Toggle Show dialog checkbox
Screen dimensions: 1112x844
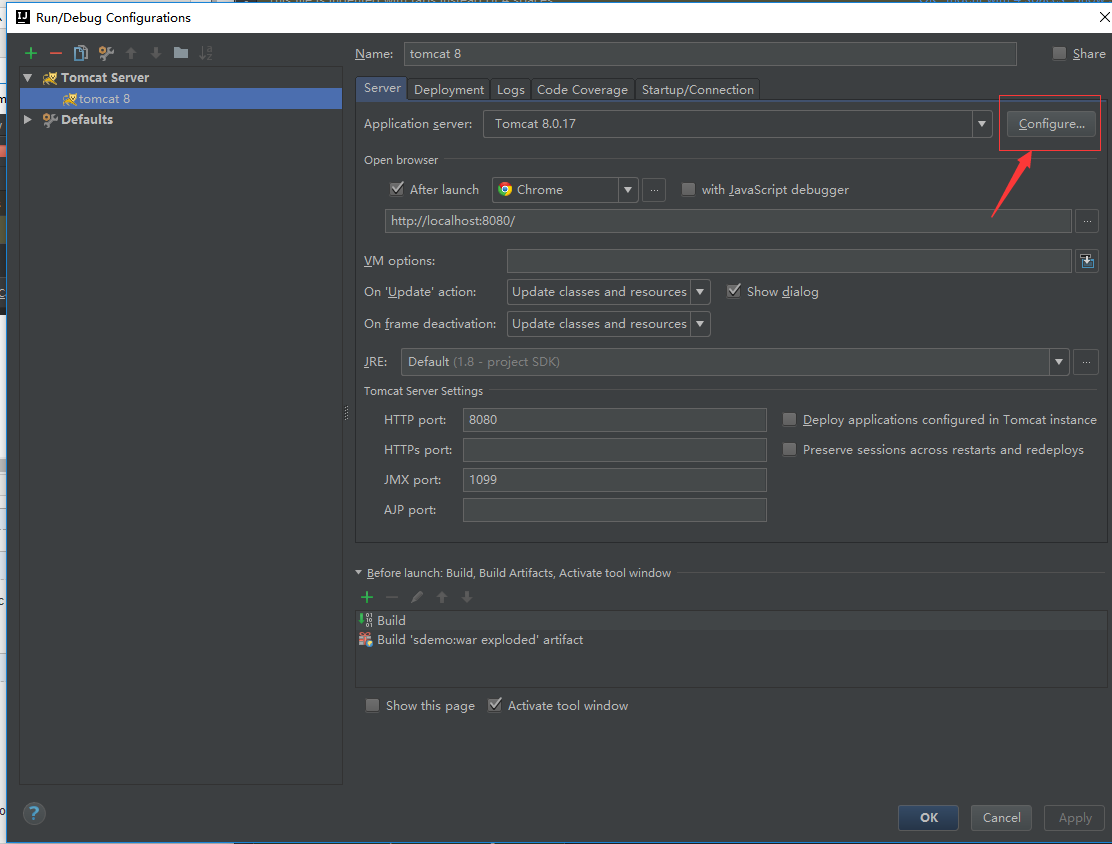point(734,291)
